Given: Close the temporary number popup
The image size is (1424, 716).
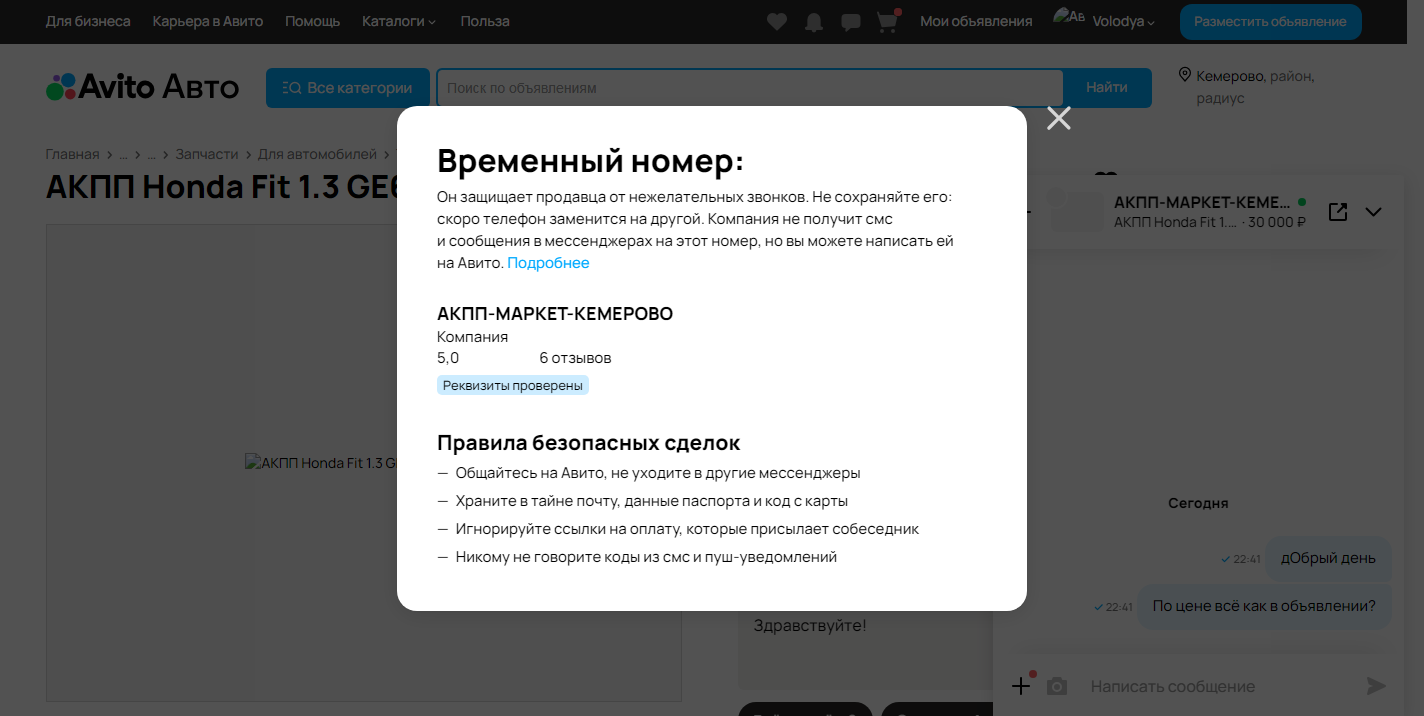Looking at the screenshot, I should 1059,118.
